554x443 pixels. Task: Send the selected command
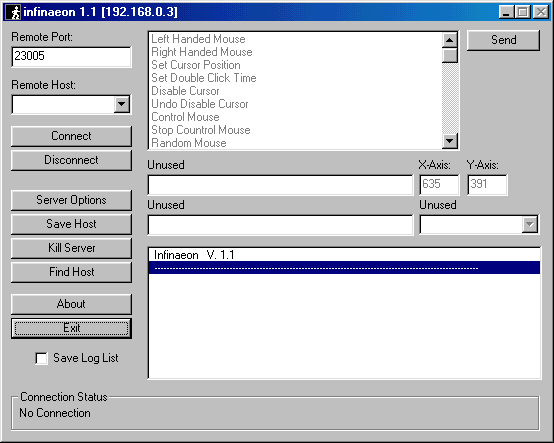[503, 40]
